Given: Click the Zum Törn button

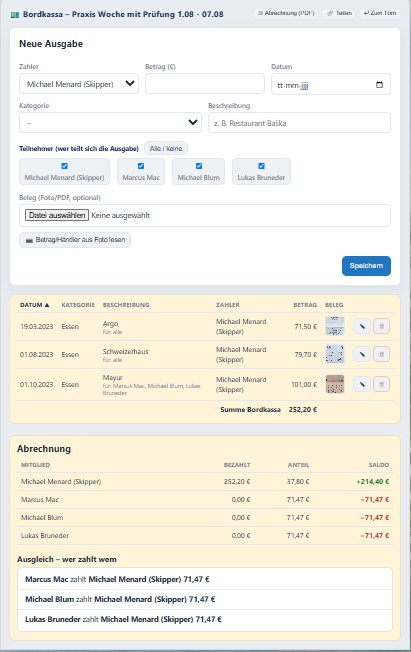Looking at the screenshot, I should [380, 13].
